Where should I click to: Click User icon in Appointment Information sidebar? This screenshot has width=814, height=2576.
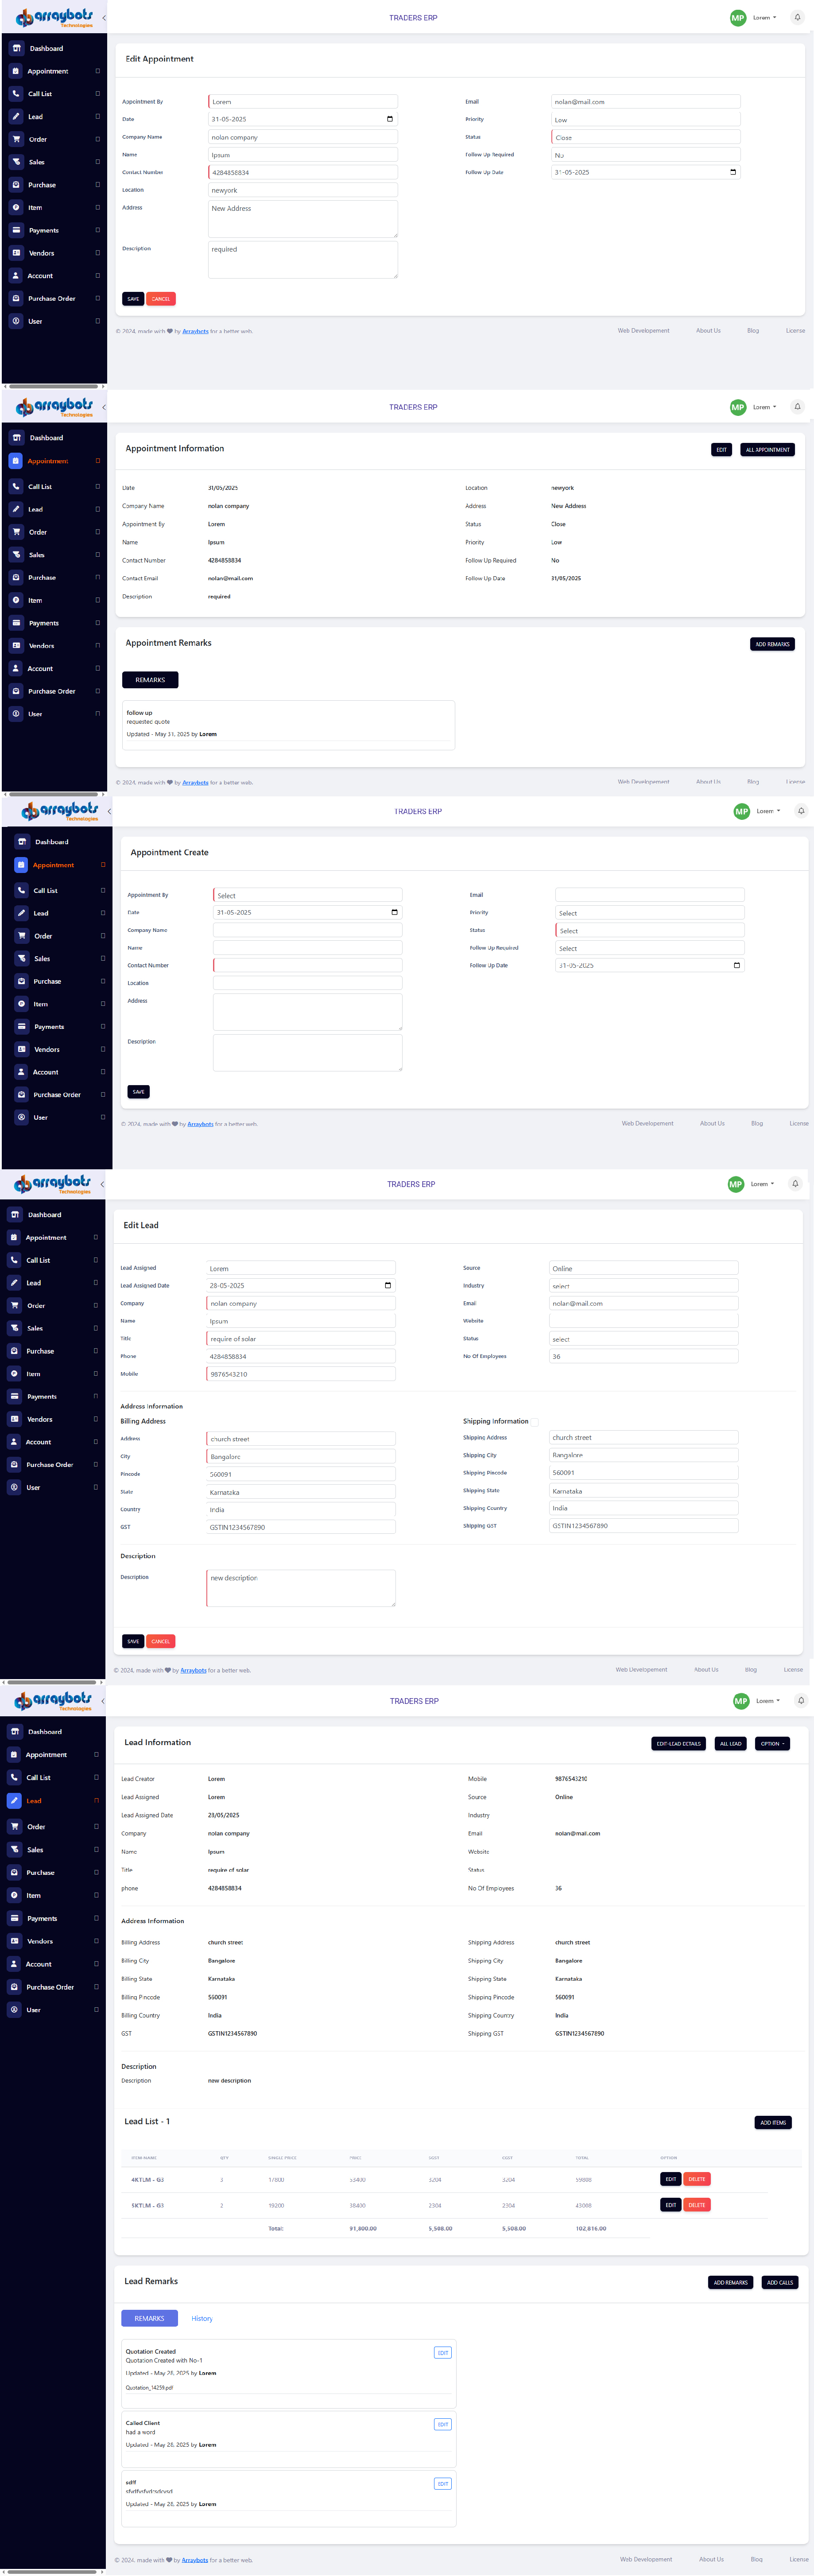point(16,714)
